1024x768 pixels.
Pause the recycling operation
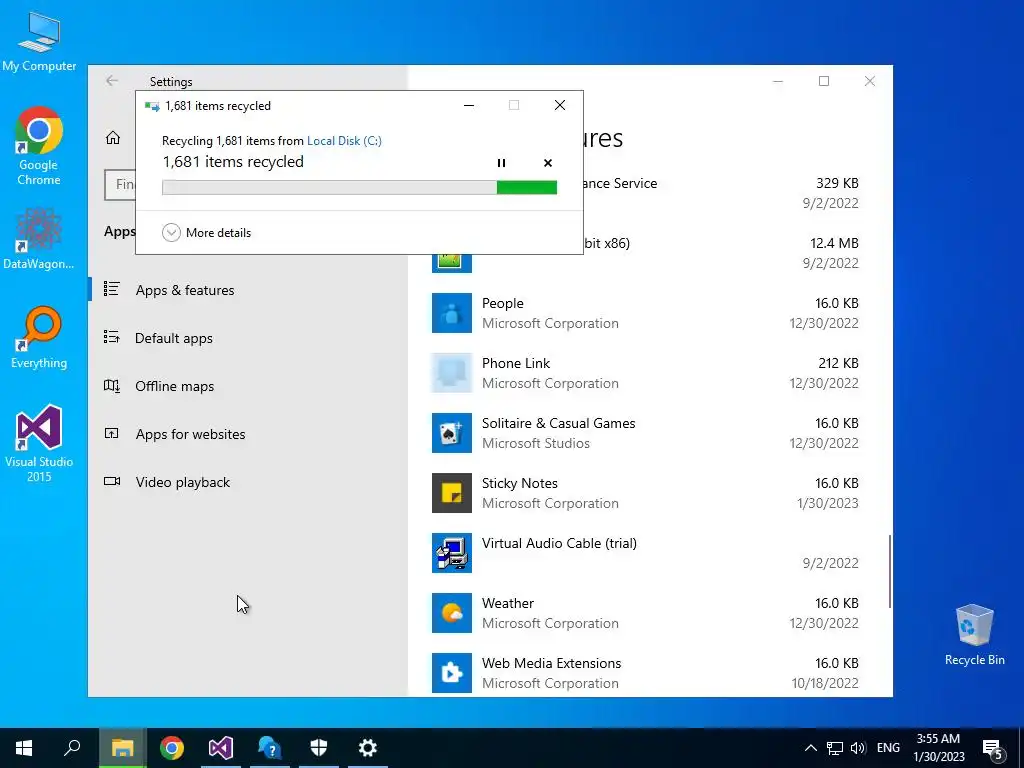pyautogui.click(x=501, y=163)
